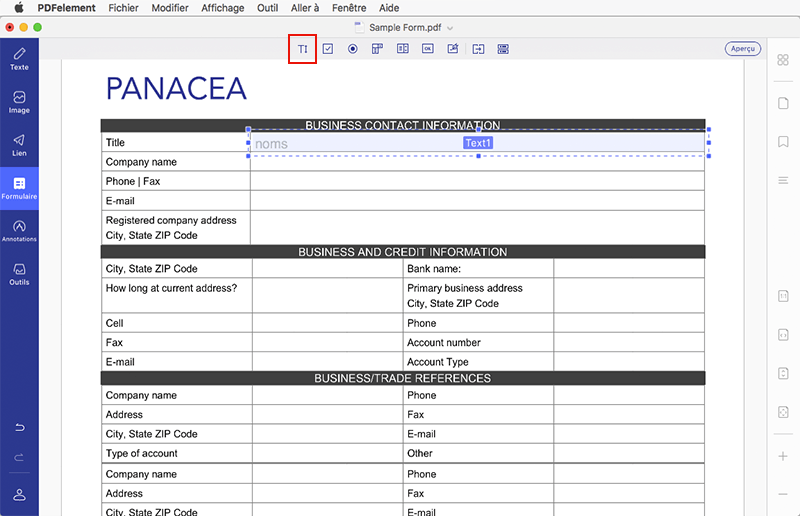Click the BUSINESS/TRADE REFERENCES header
800x516 pixels.
pos(403,378)
